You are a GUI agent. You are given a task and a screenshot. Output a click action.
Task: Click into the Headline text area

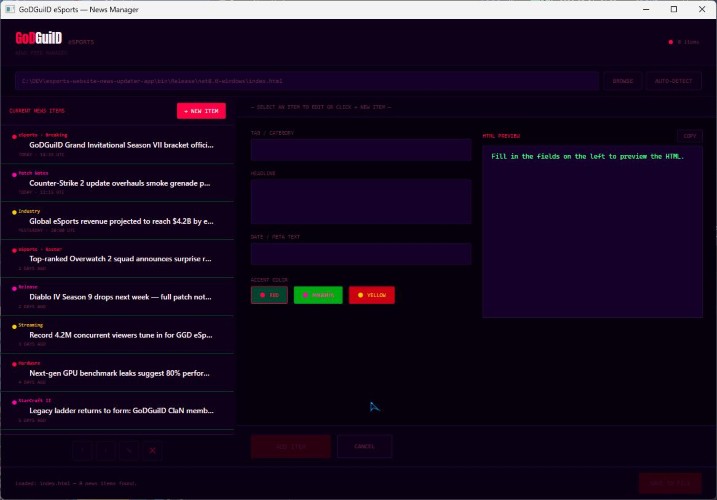coord(361,202)
